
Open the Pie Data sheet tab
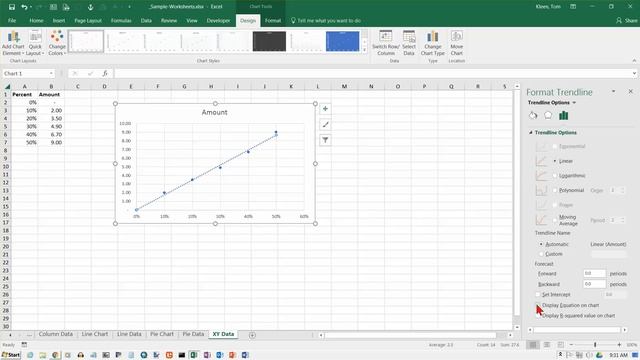click(193, 334)
